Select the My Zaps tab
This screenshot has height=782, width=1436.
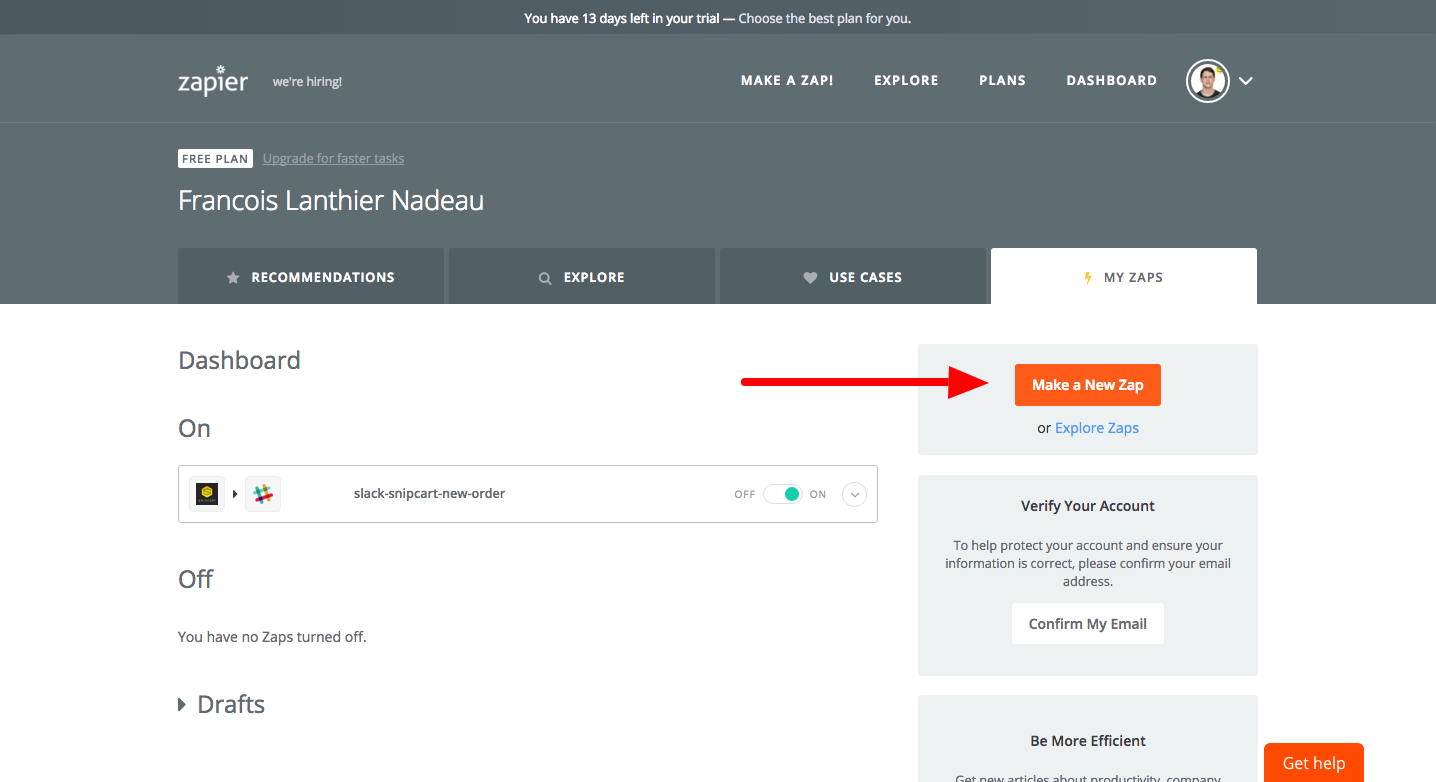tap(1124, 276)
